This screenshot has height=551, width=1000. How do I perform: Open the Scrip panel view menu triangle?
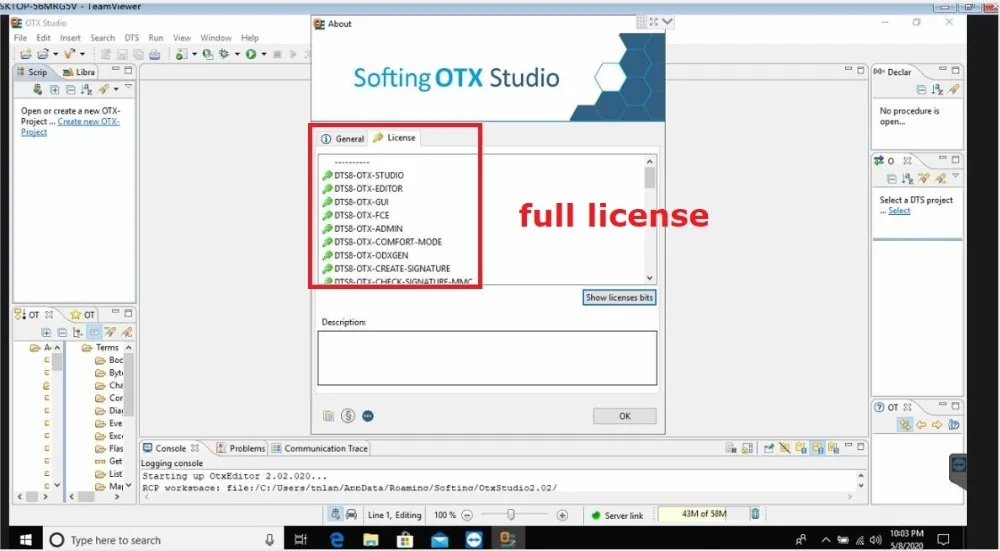click(128, 86)
